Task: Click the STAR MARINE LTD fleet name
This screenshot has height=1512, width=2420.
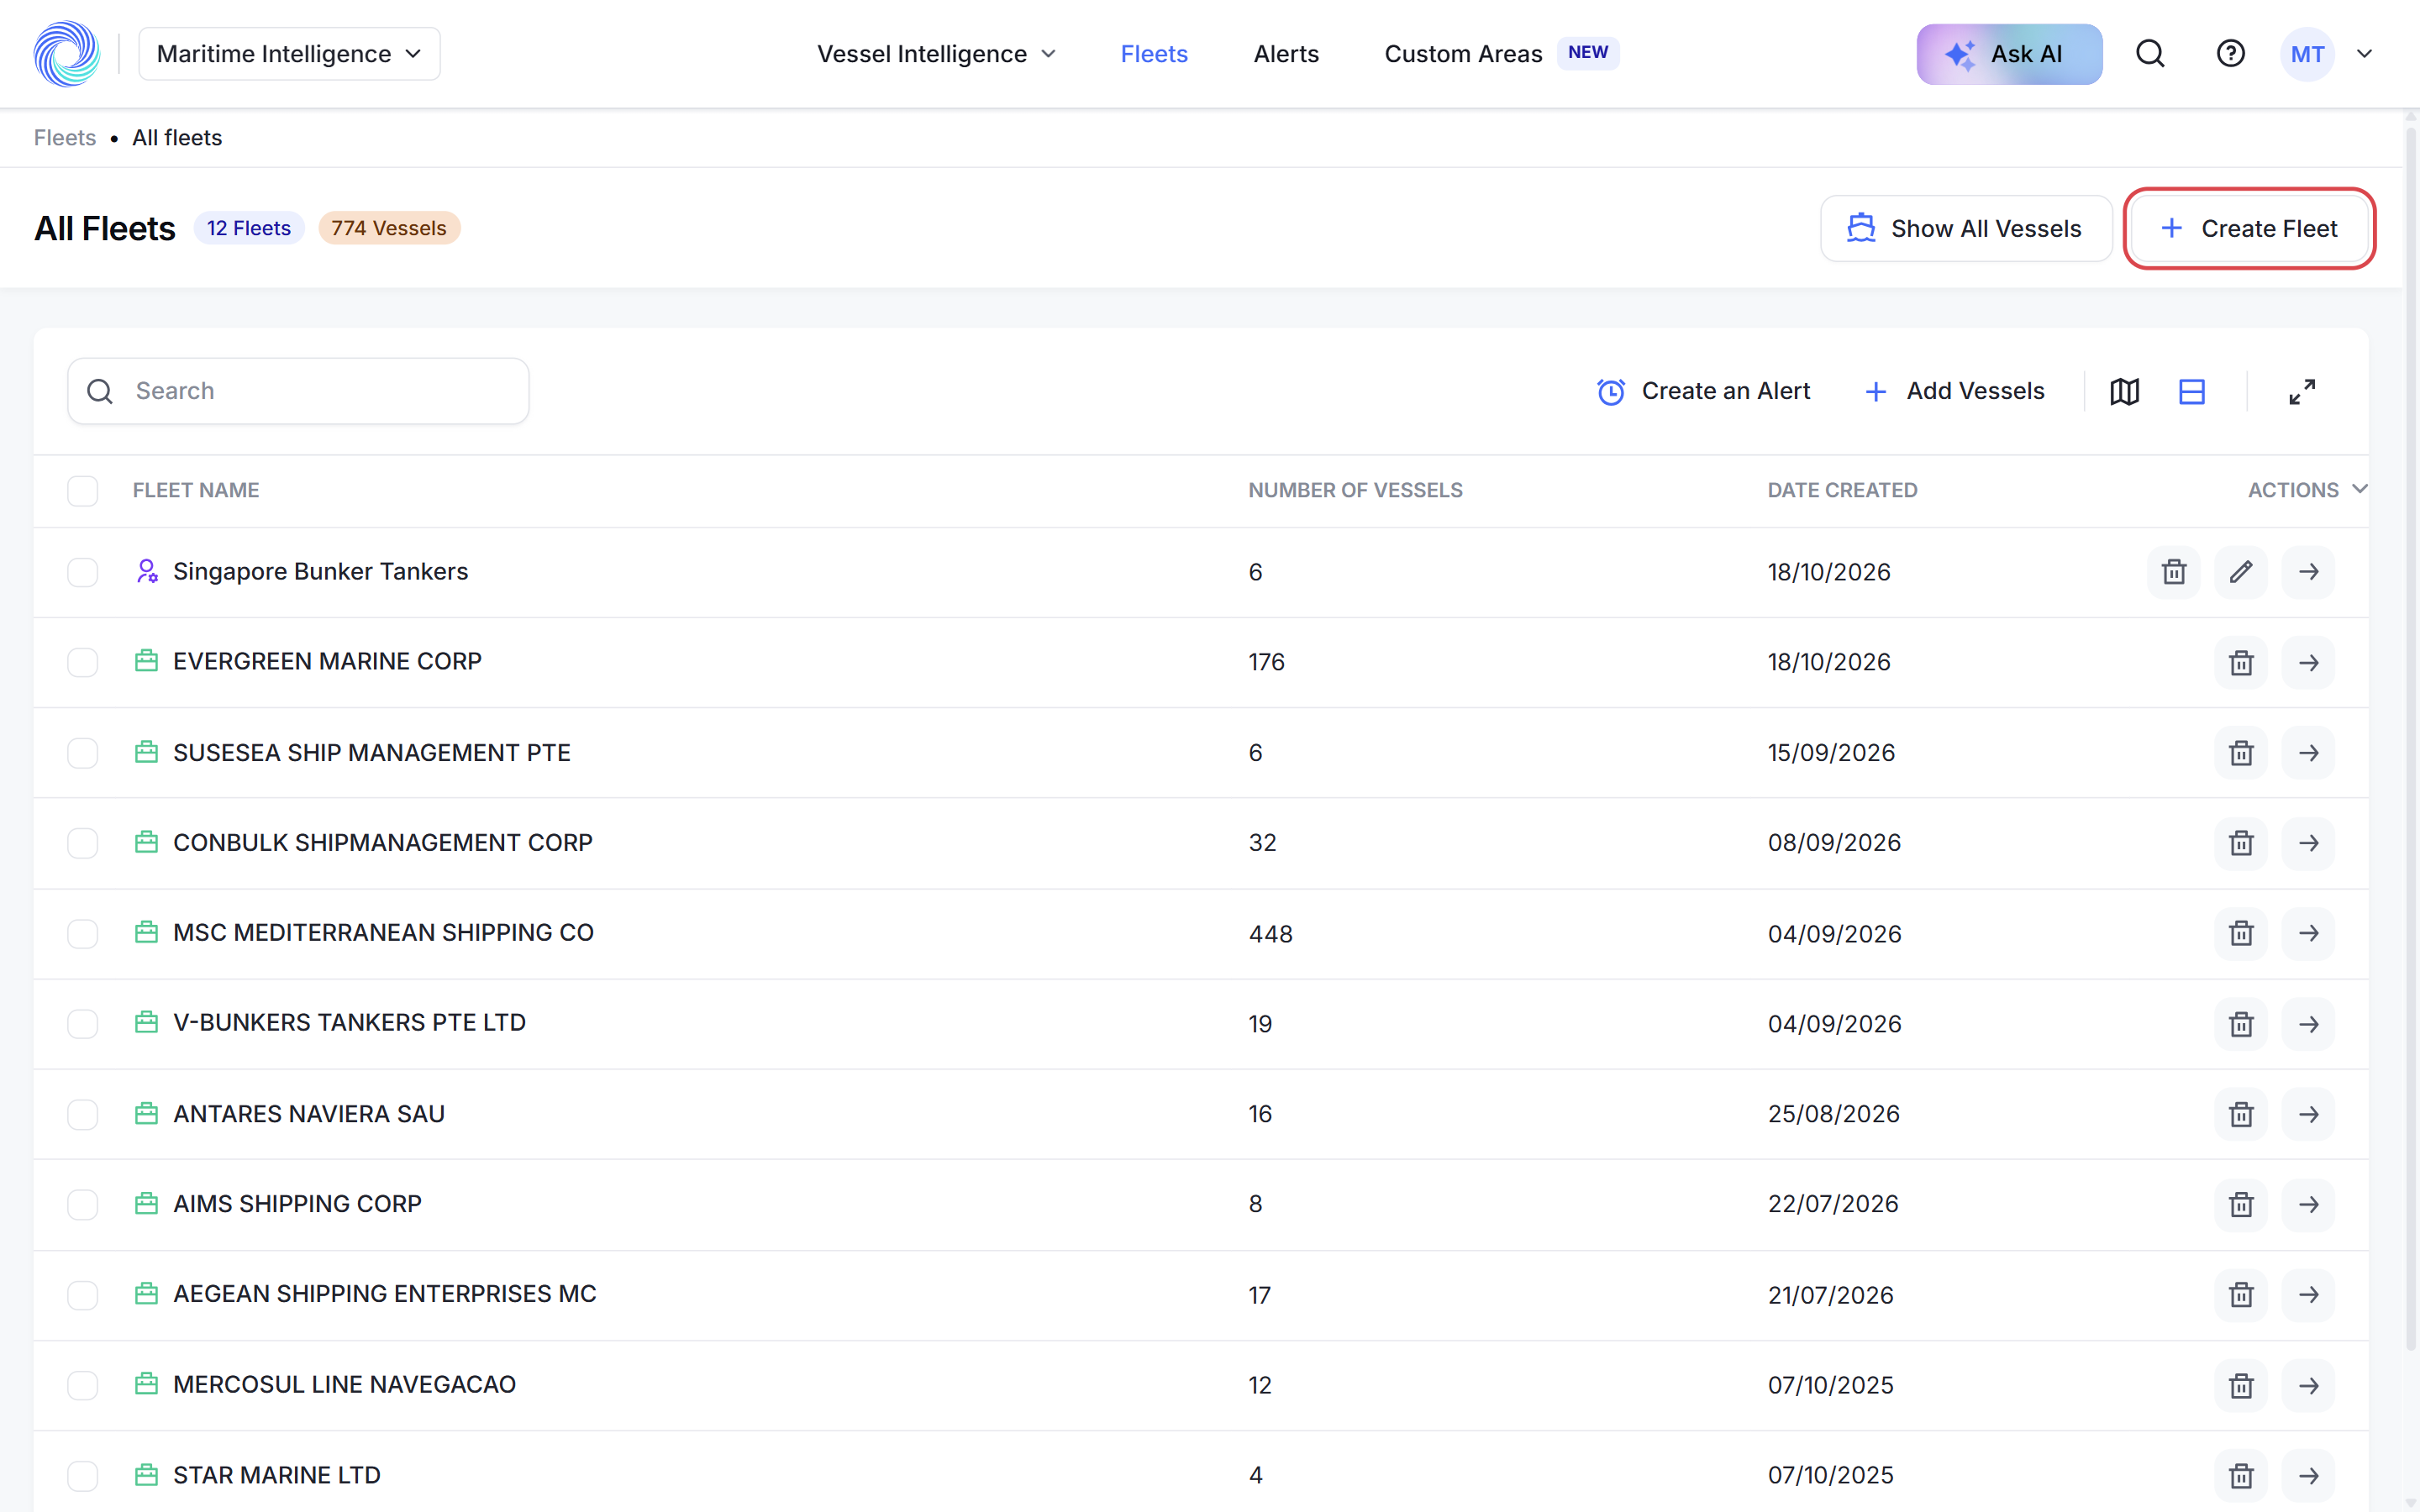Action: [x=277, y=1475]
